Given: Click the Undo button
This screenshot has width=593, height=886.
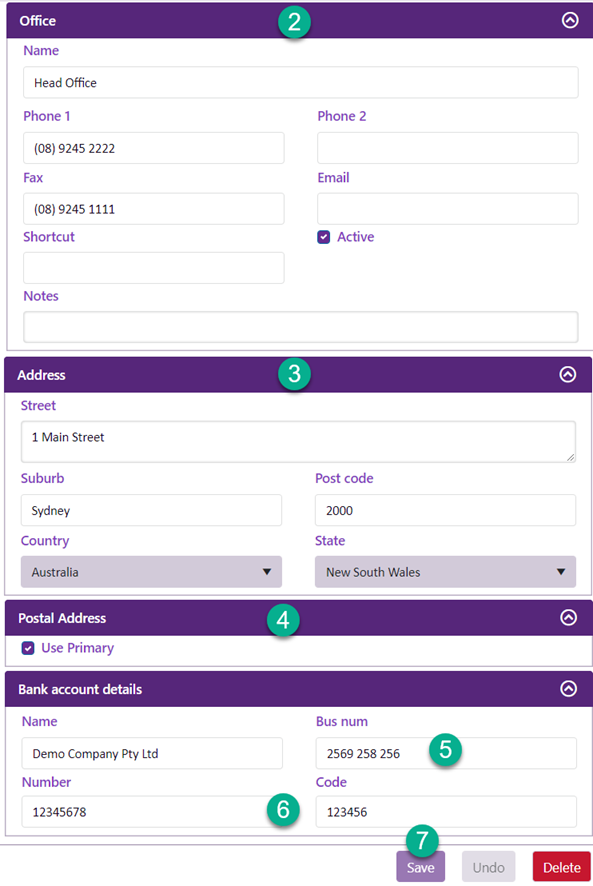Looking at the screenshot, I should tap(488, 867).
